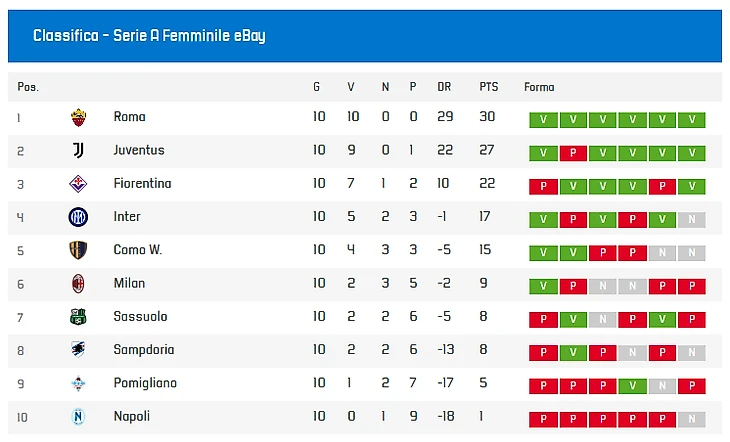The width and height of the screenshot is (730, 442).
Task: Click Juventus's red P form badge
Action: pos(573,154)
